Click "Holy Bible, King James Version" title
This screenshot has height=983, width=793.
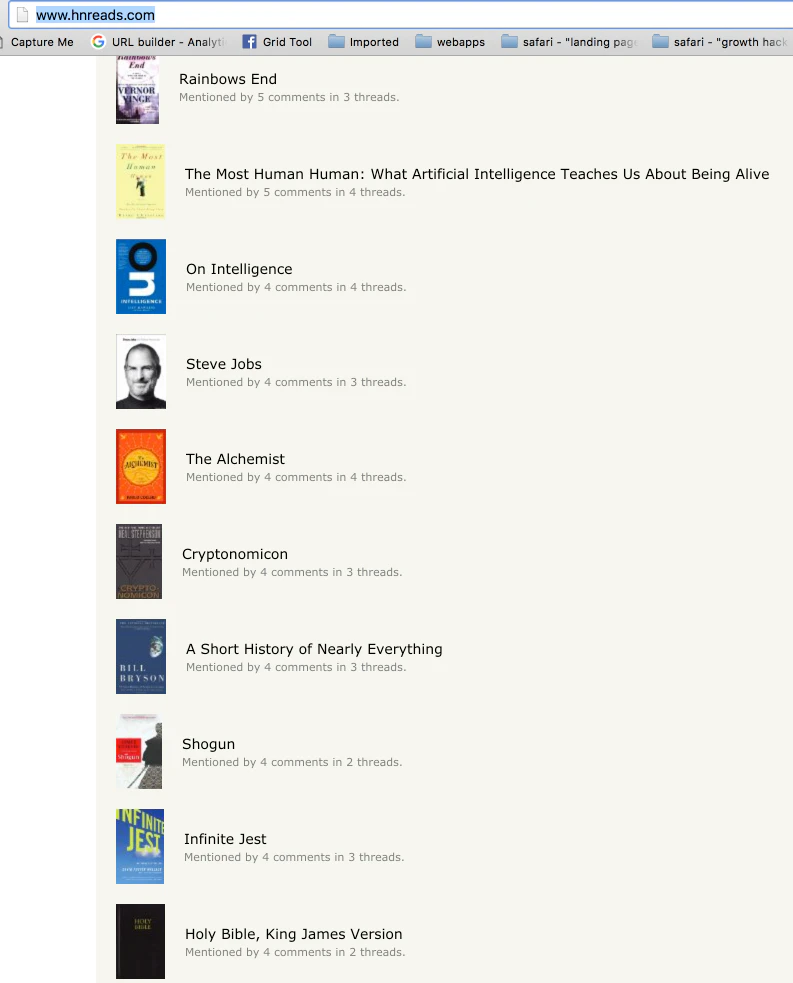click(293, 934)
